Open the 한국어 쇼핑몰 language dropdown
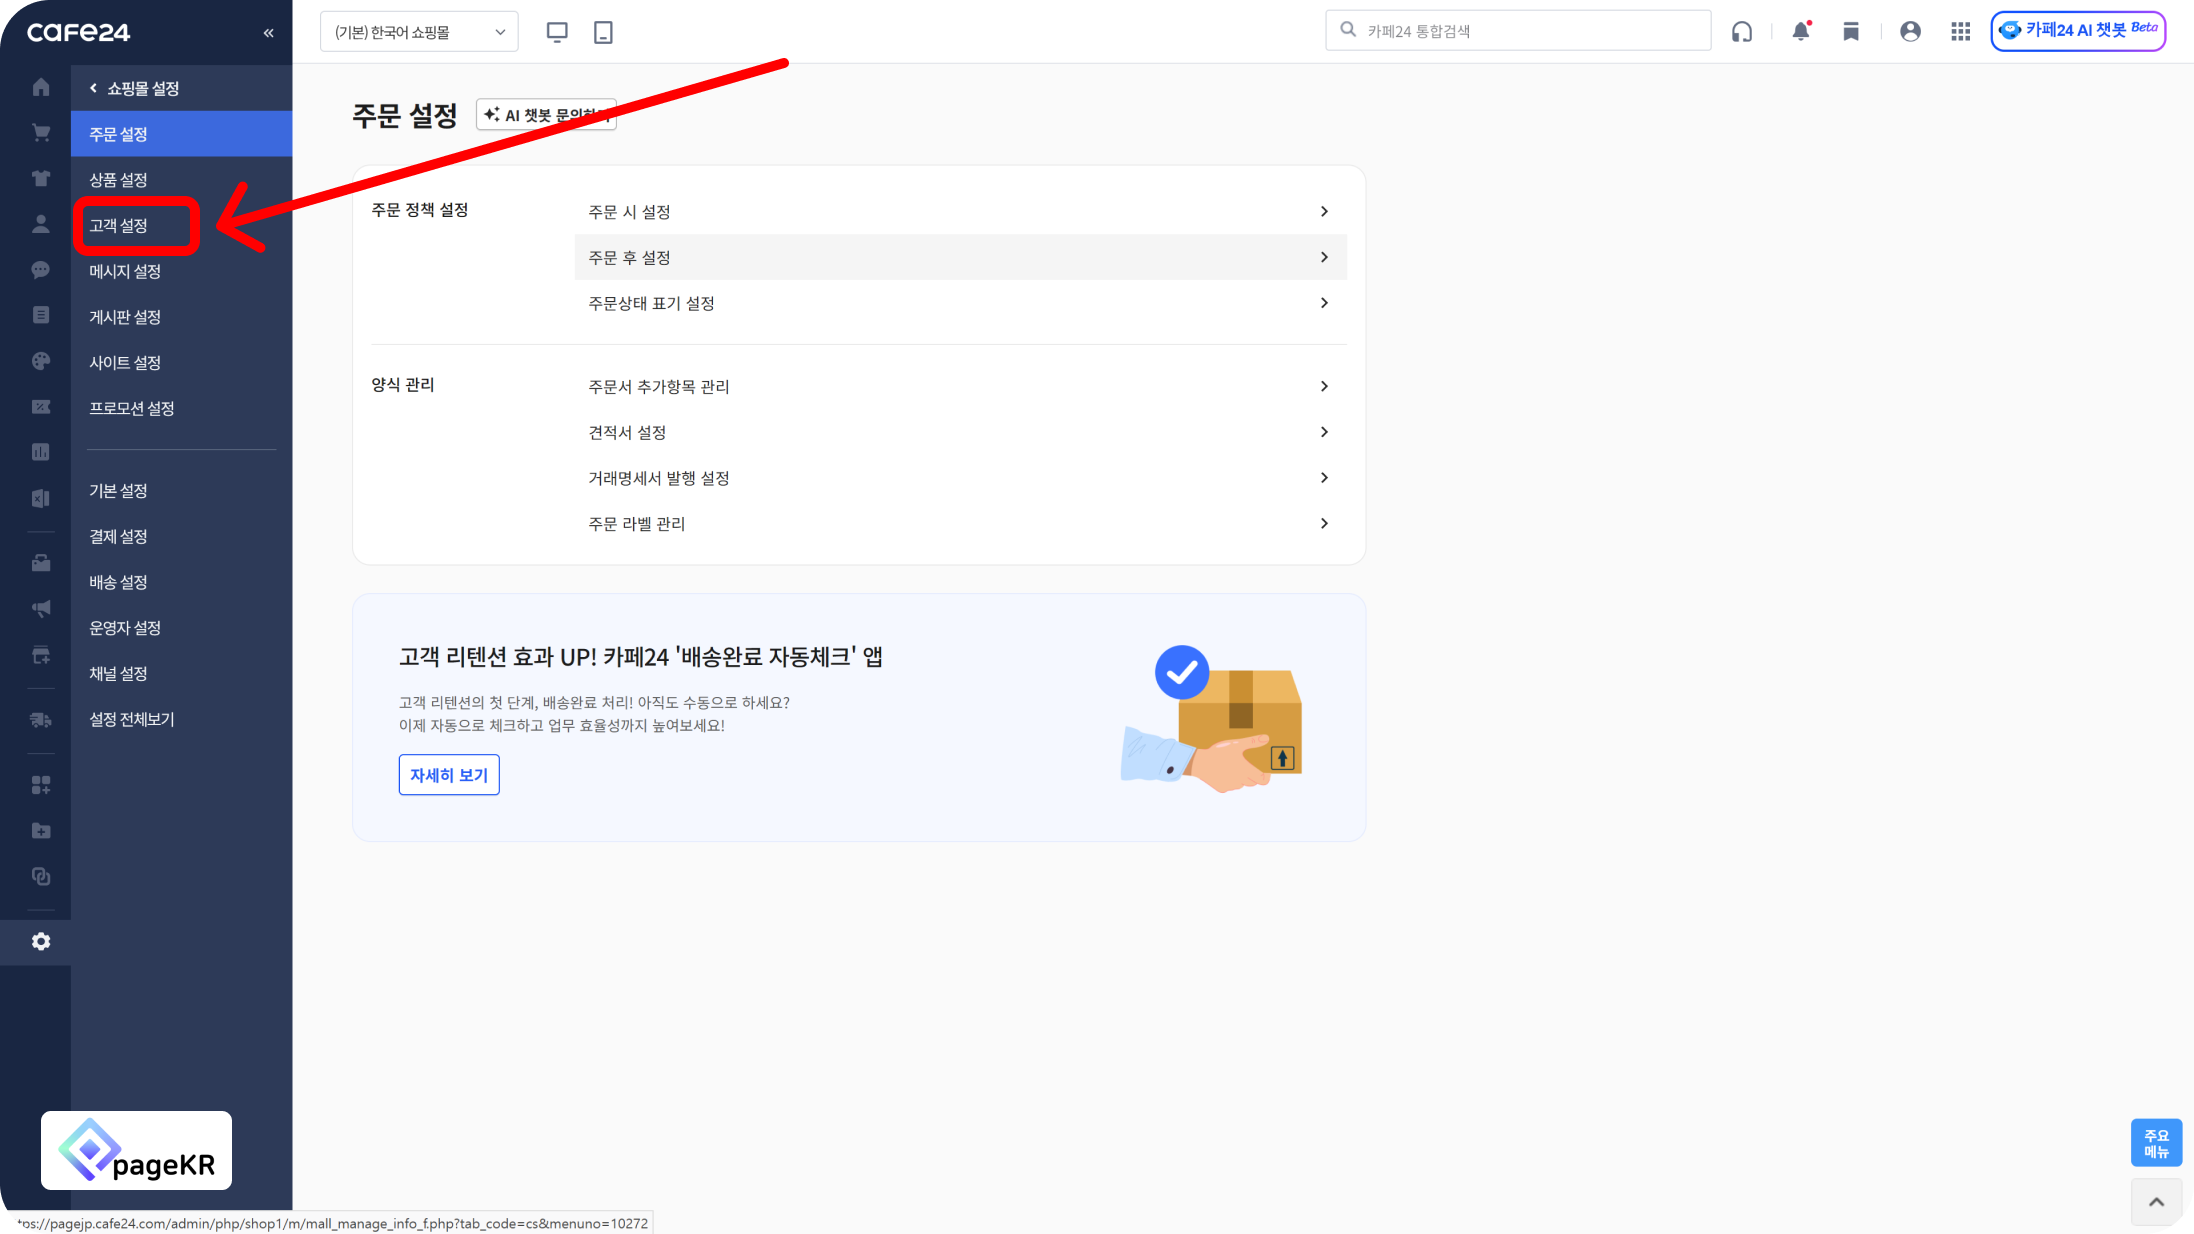 coord(419,32)
